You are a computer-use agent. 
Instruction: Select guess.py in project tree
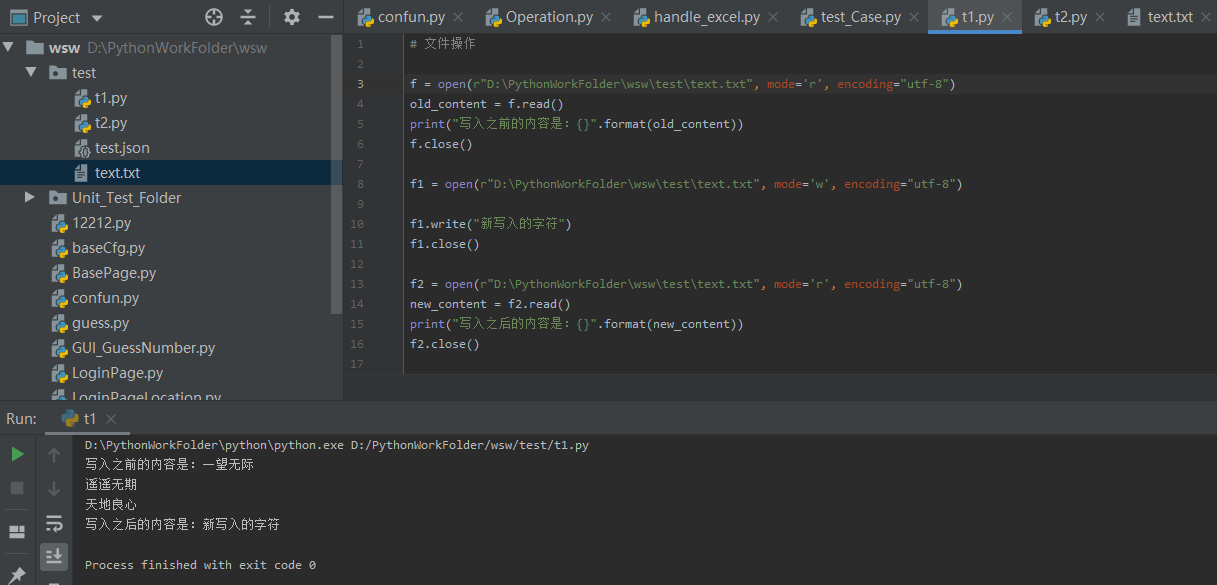pos(90,323)
